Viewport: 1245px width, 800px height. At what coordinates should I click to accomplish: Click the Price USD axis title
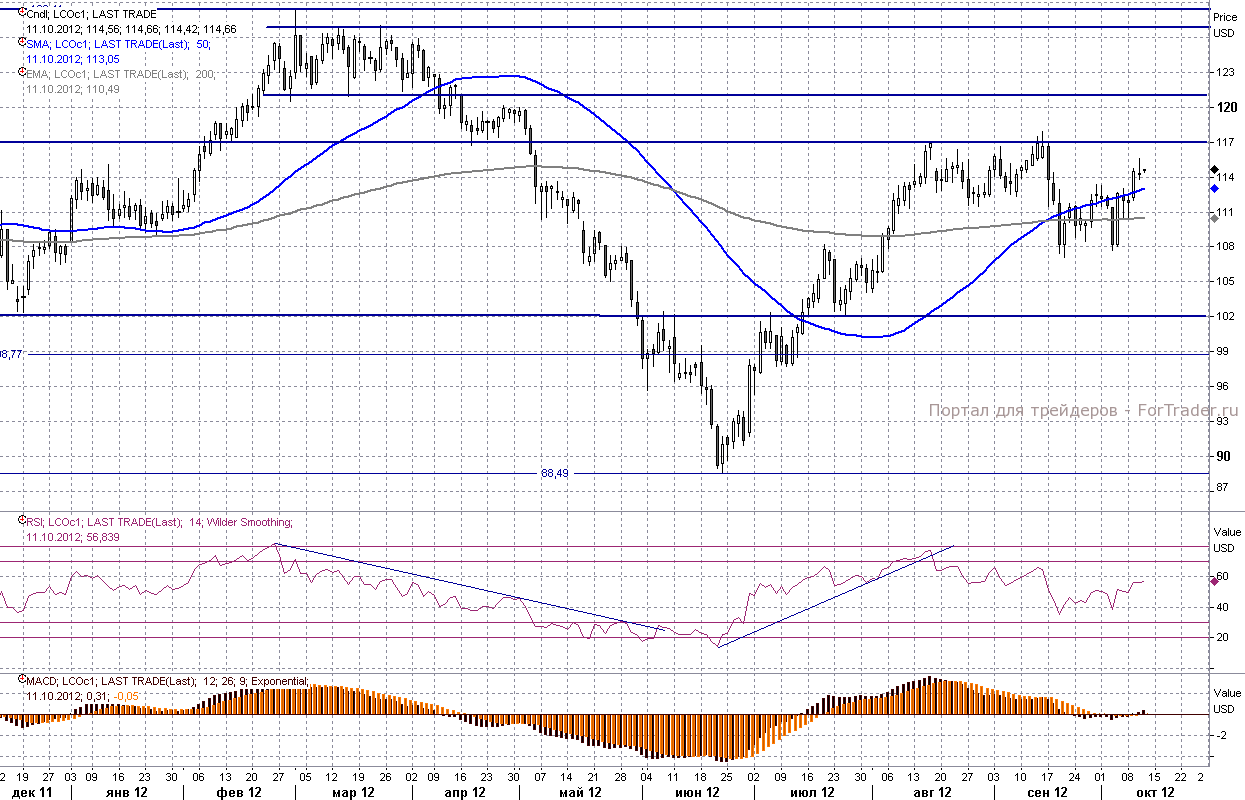pos(1224,25)
